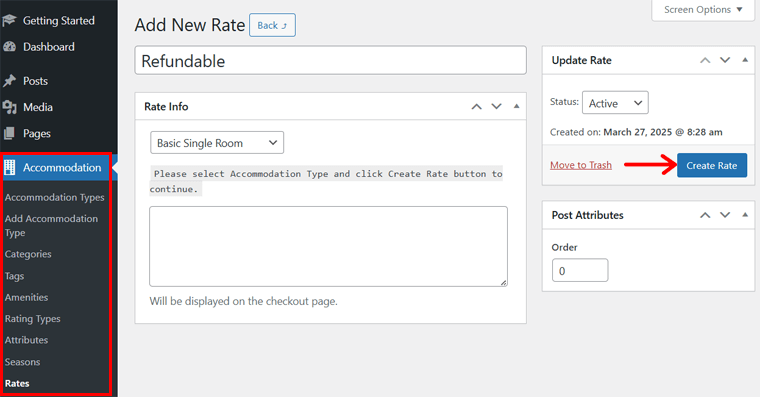
Task: Click the Created on date text
Action: coord(636,132)
